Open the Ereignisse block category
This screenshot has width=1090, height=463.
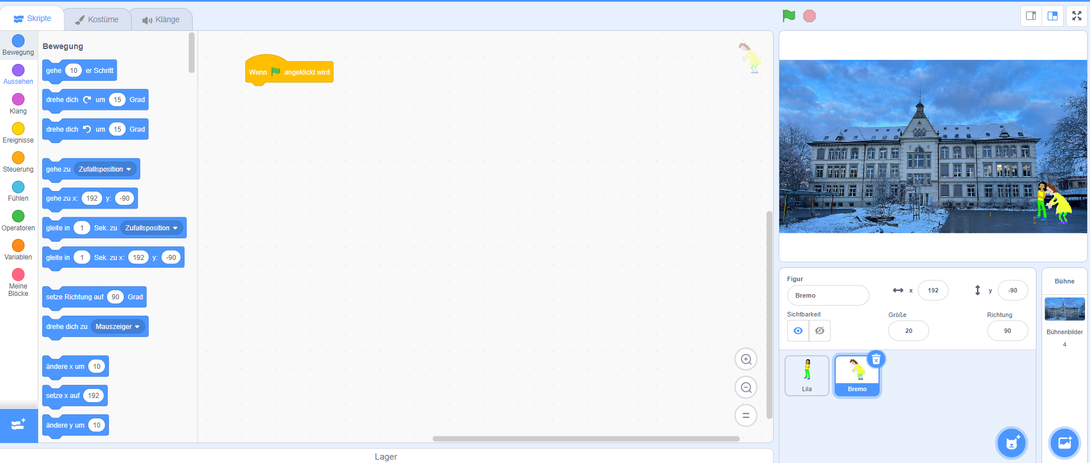coord(18,133)
